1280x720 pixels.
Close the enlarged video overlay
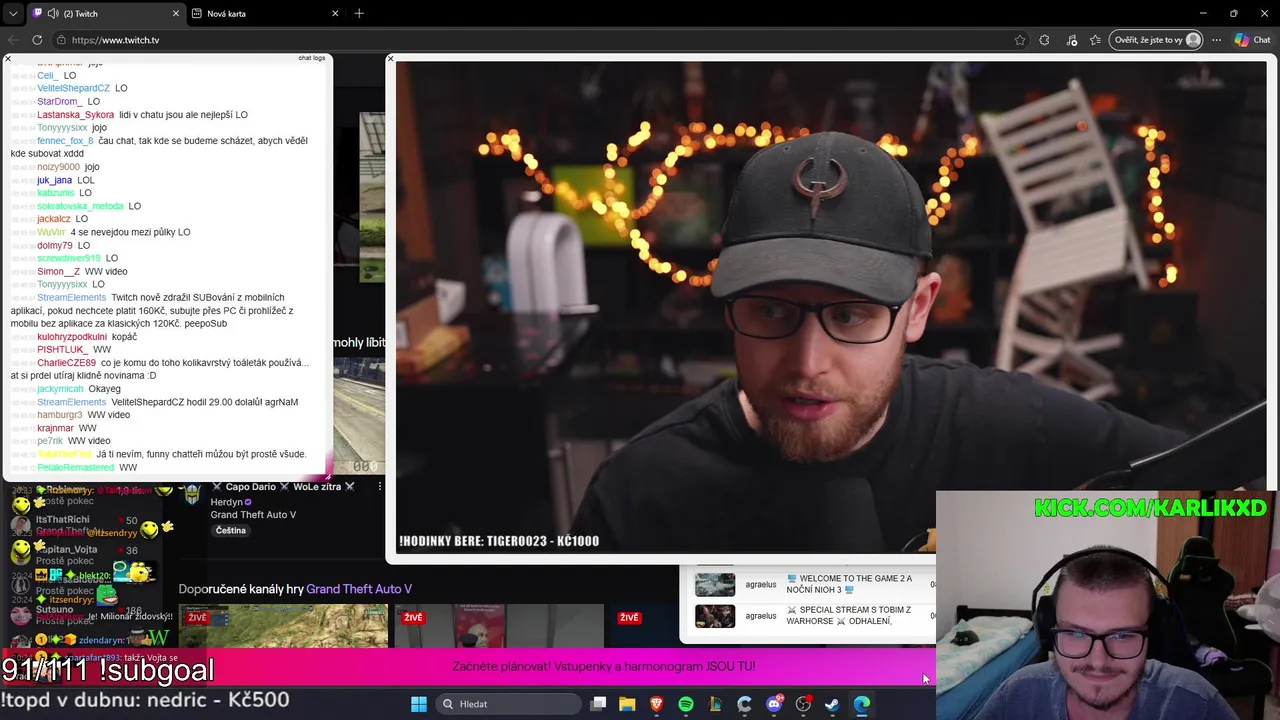tap(391, 59)
